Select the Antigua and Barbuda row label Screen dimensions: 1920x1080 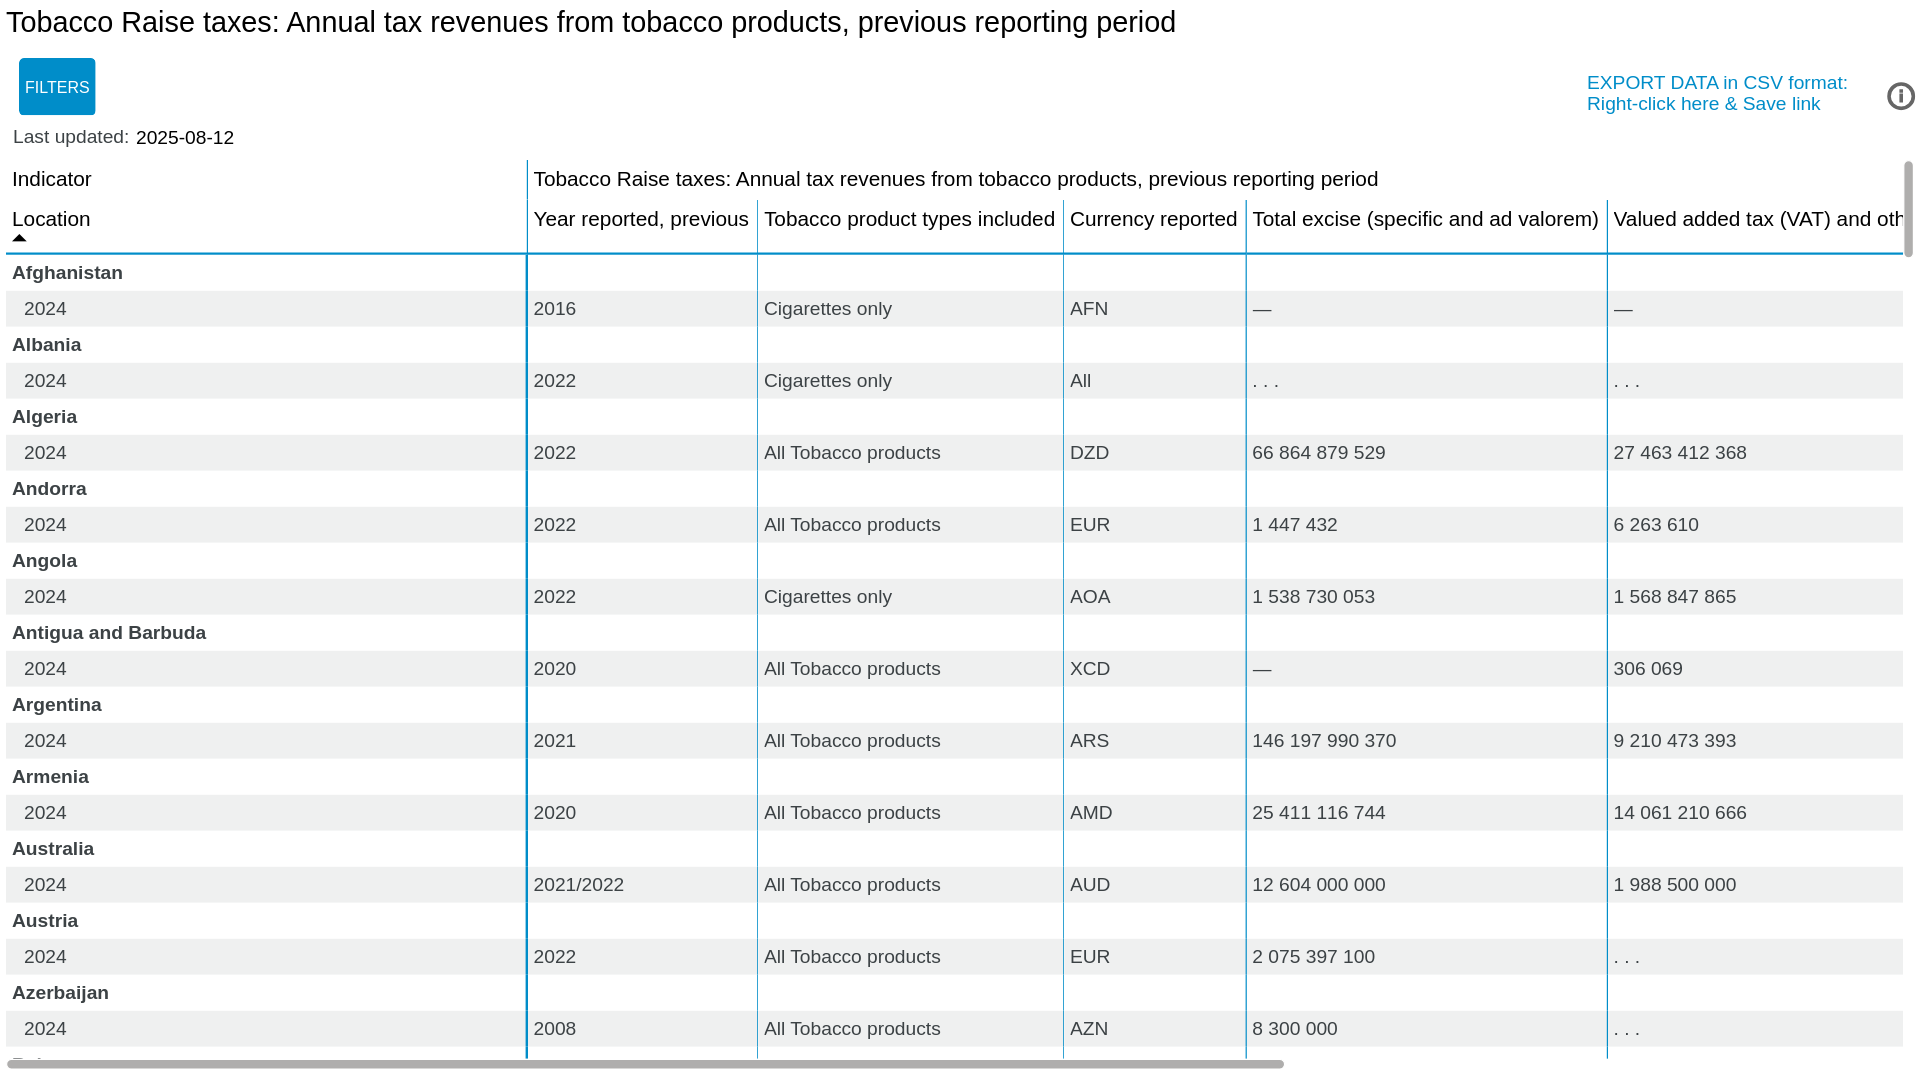109,633
